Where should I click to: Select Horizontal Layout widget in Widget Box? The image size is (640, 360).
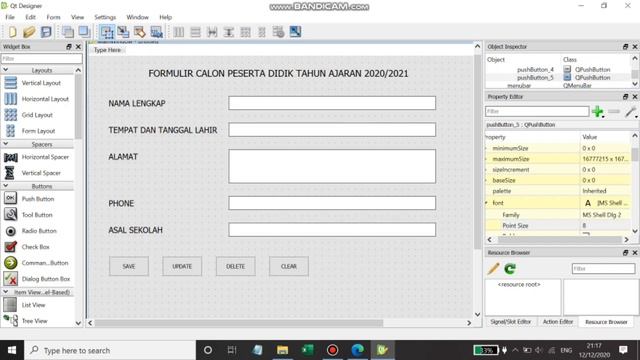click(45, 99)
